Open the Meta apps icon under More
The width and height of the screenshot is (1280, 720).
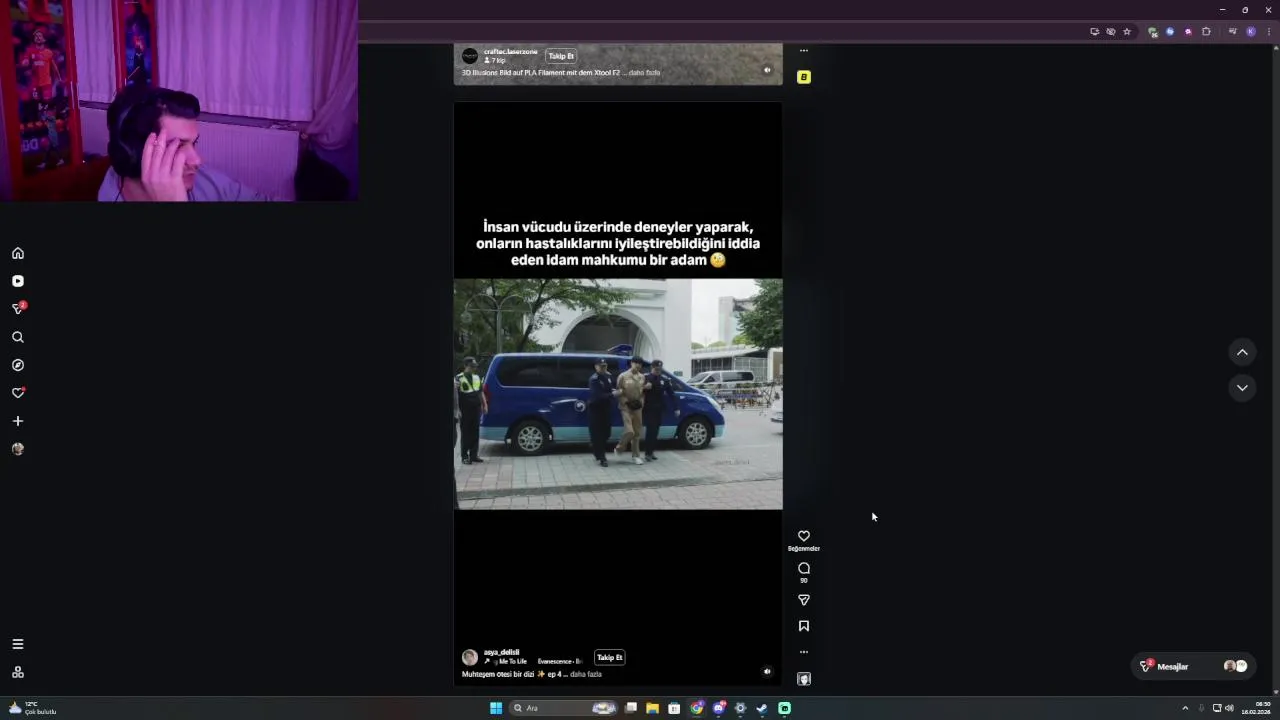18,672
